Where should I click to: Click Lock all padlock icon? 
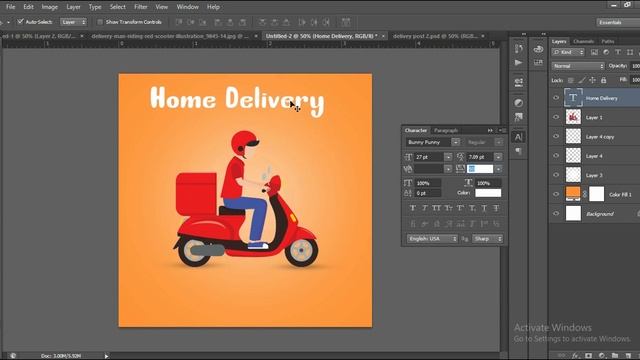pyautogui.click(x=603, y=80)
